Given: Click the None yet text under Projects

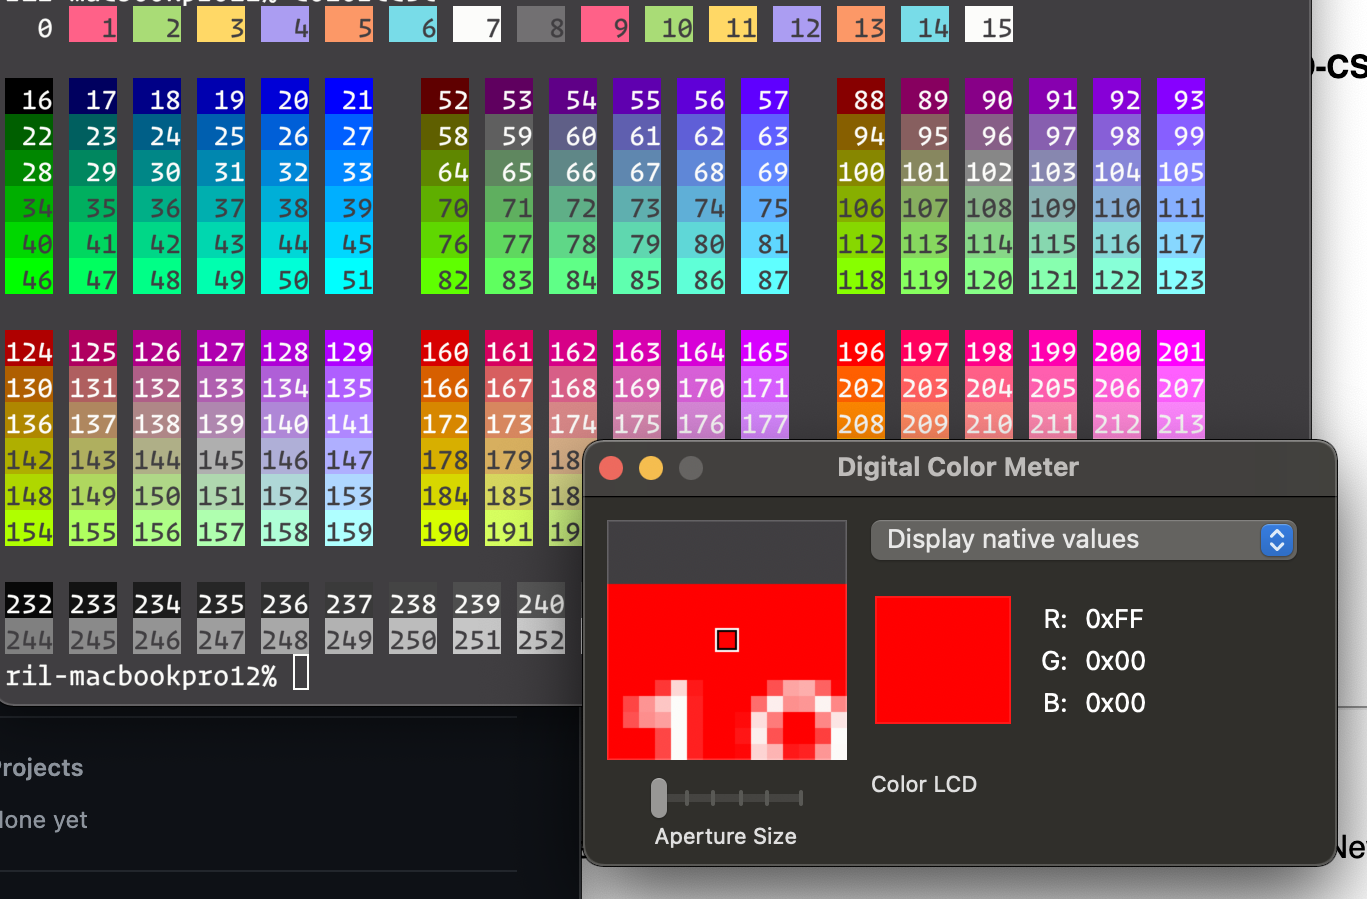Looking at the screenshot, I should 43,820.
